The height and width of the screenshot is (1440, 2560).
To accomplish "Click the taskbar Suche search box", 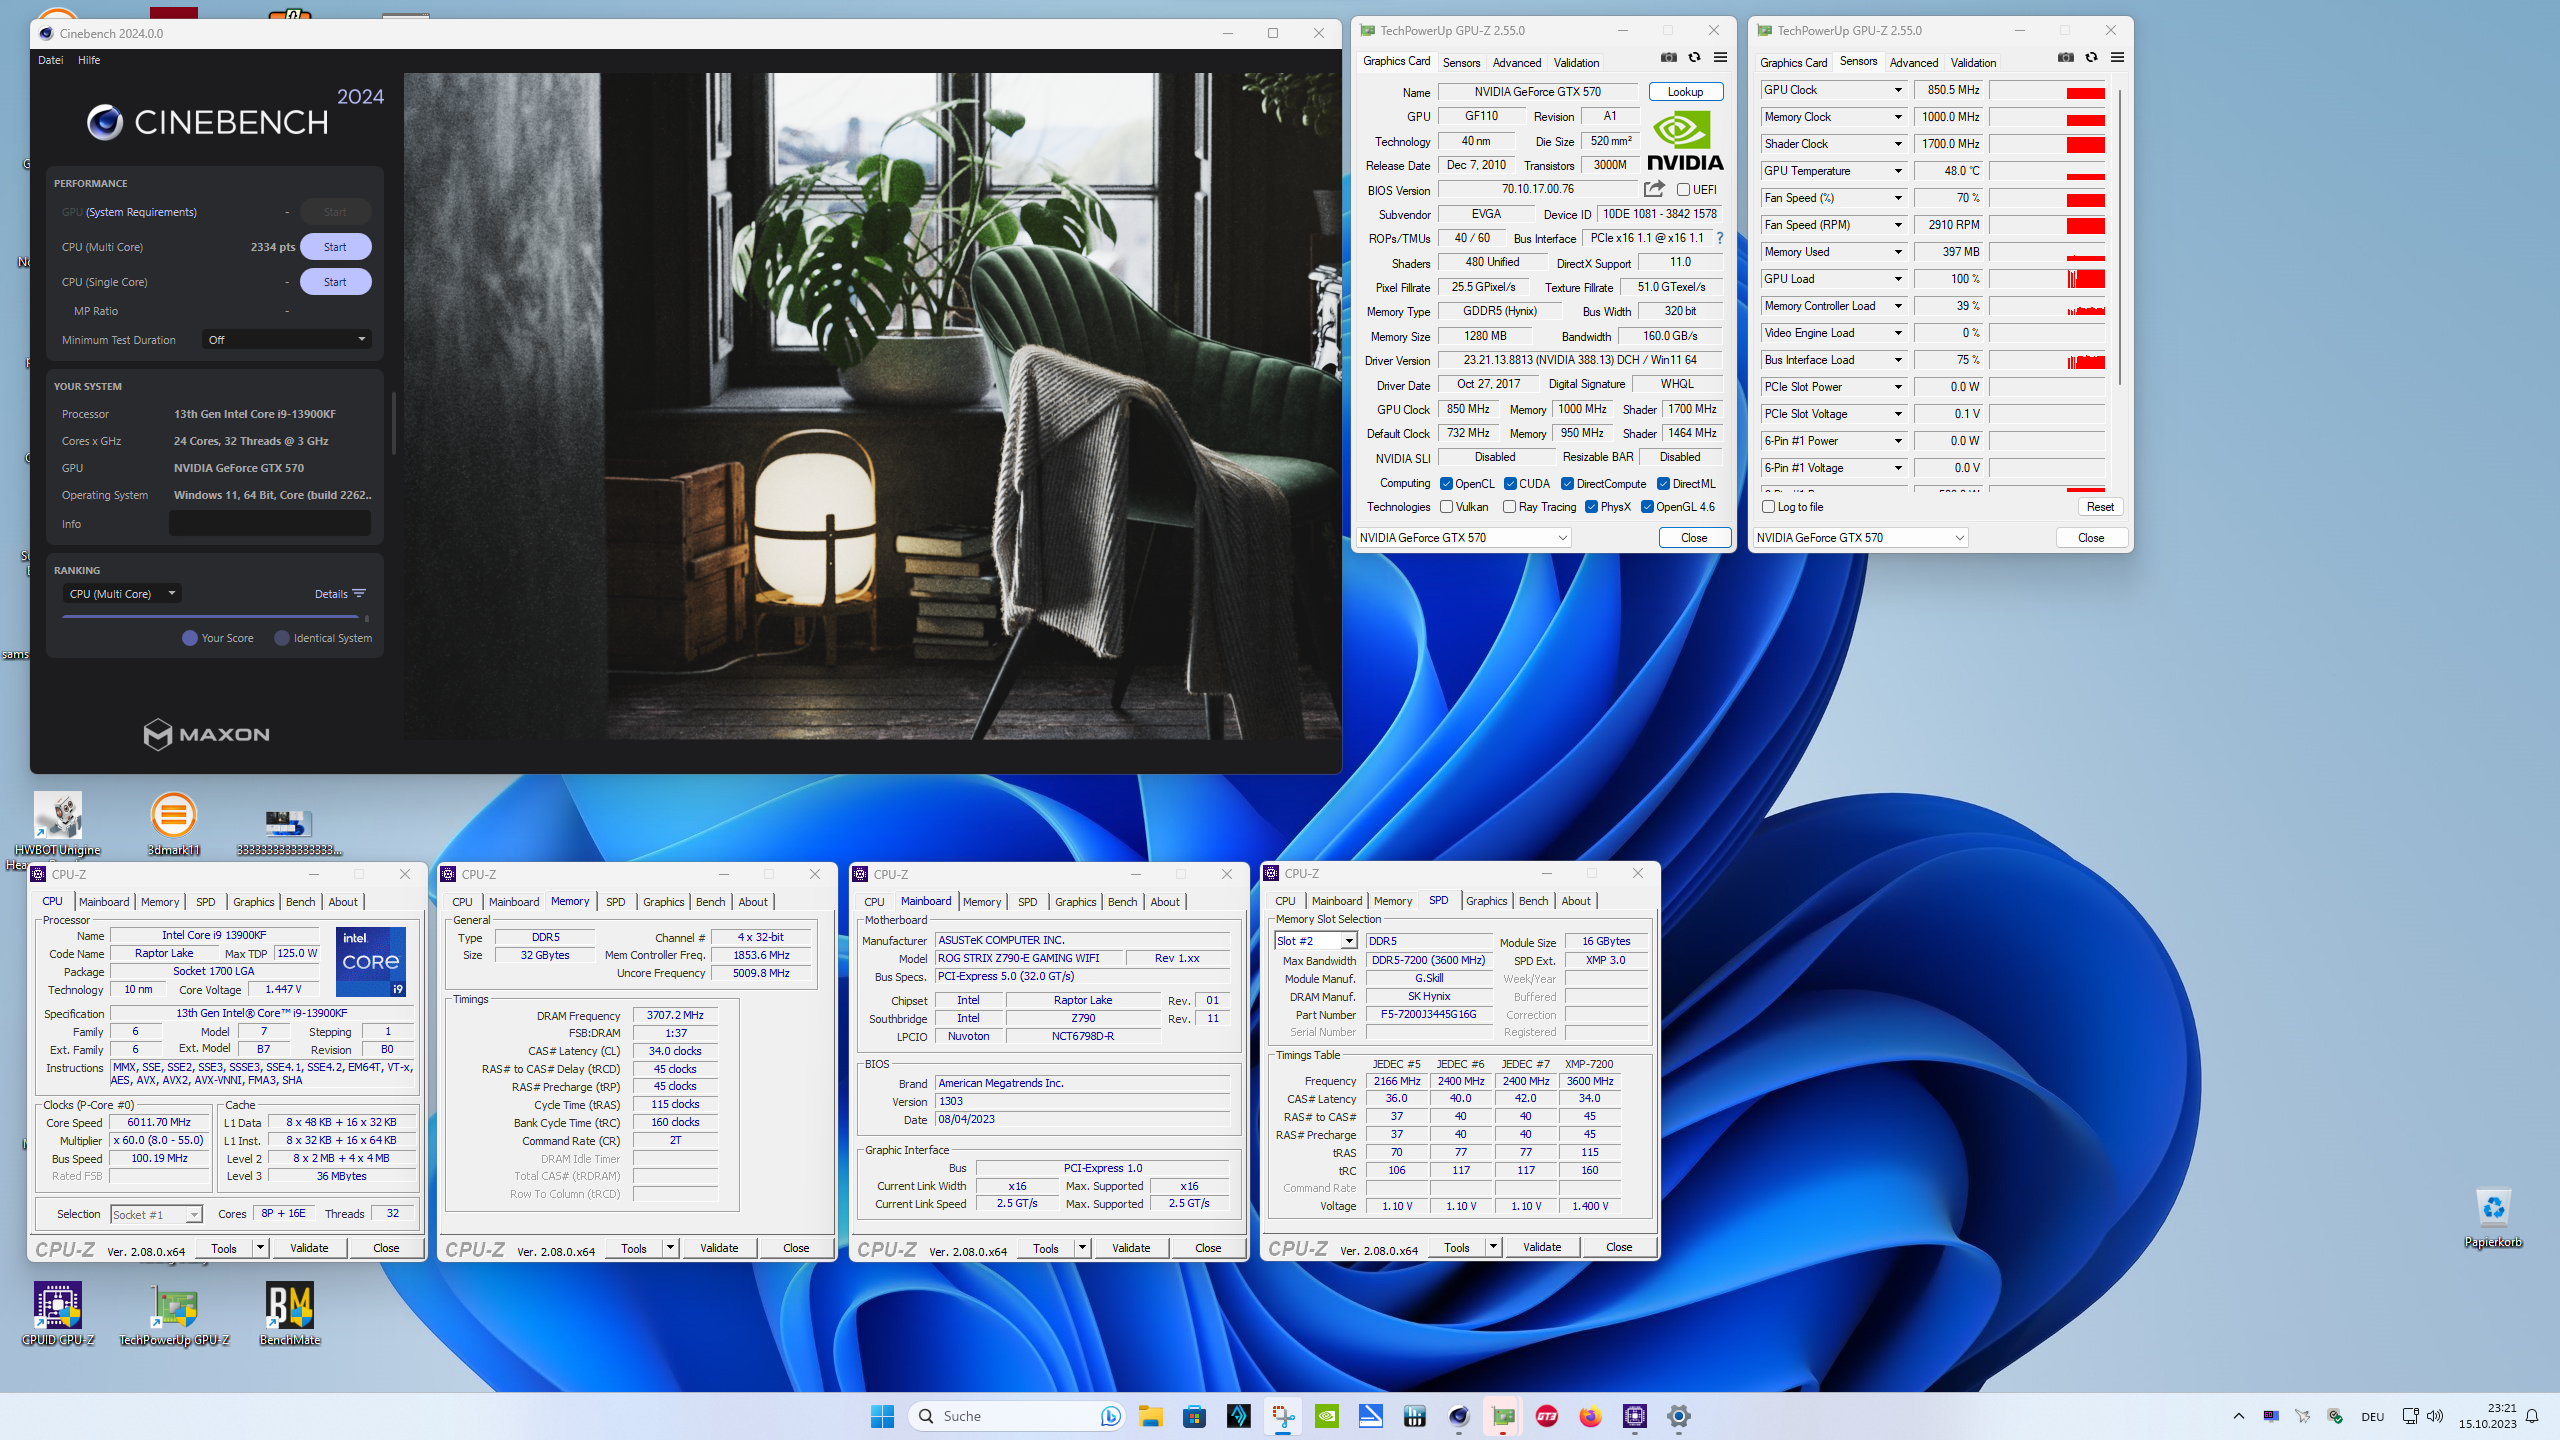I will pos(1016,1416).
